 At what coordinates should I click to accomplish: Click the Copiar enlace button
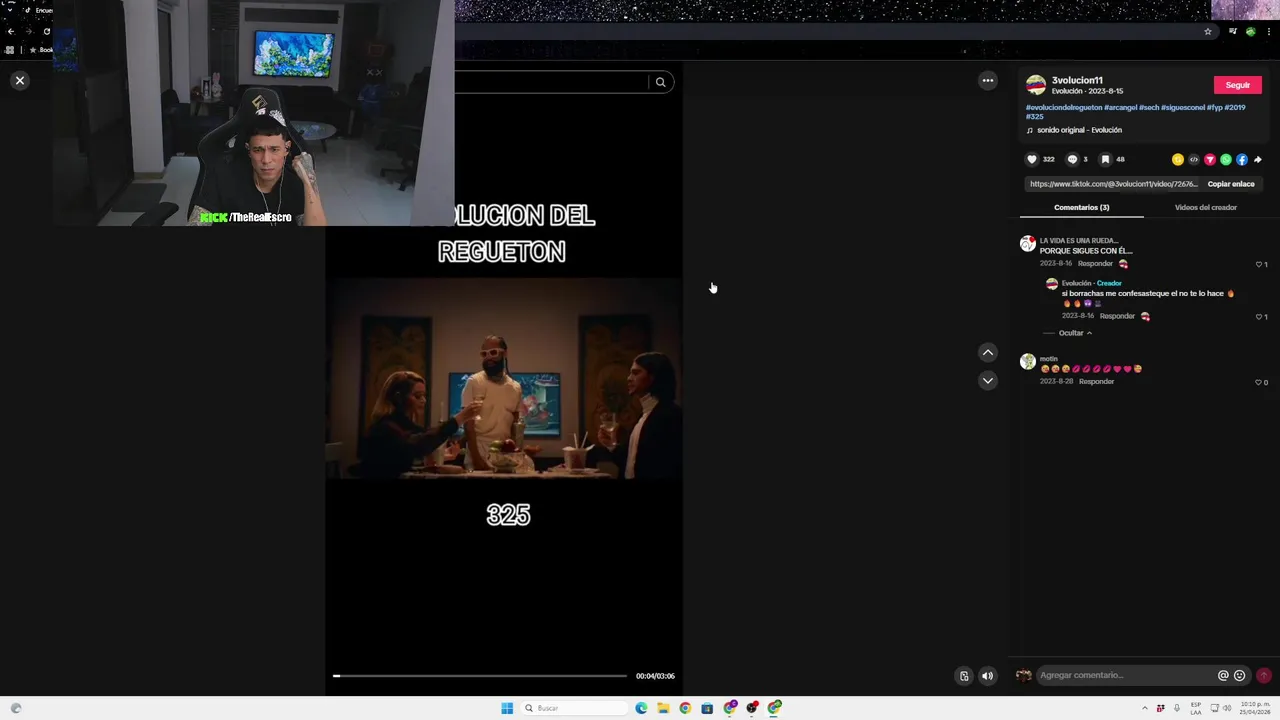tap(1231, 184)
